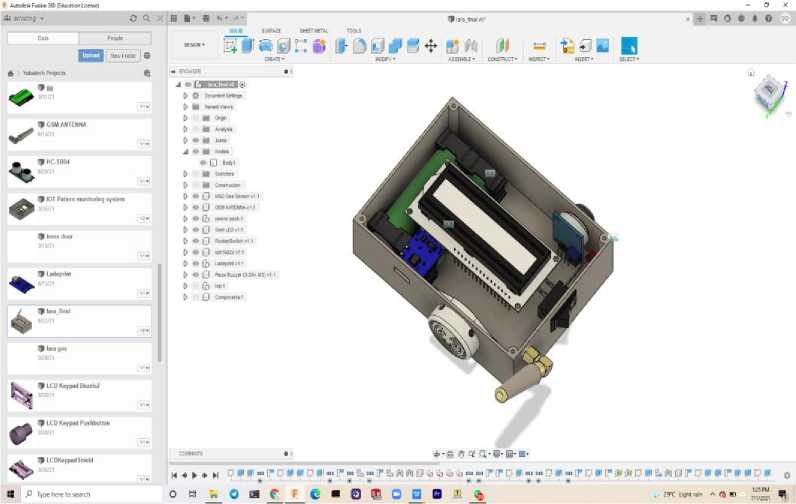Screen dimensions: 796x504
Task: Toggle visibility of the Bodies folder
Action: coord(195,151)
